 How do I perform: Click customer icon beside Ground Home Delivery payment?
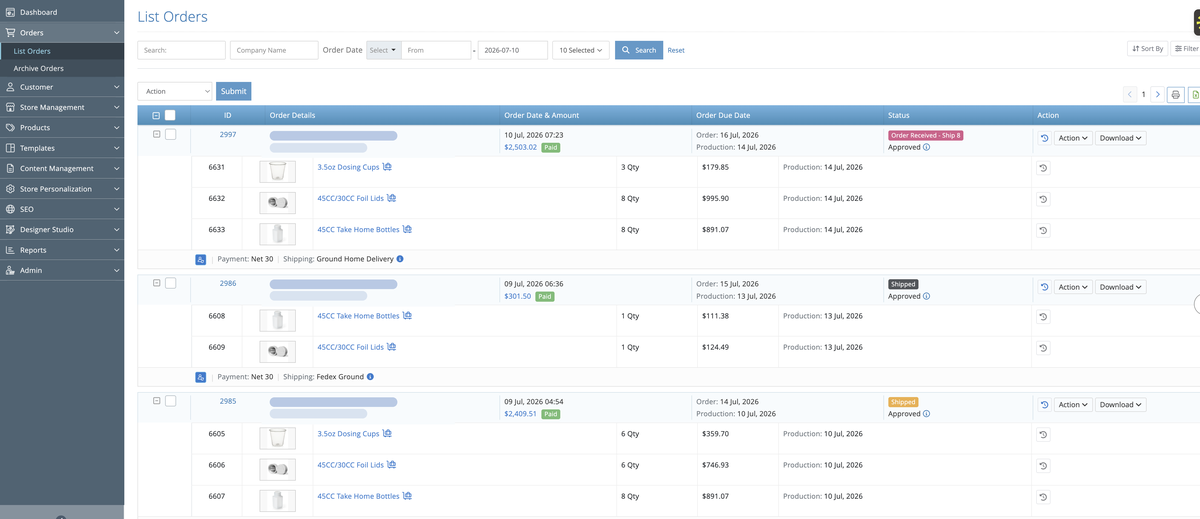click(x=201, y=259)
